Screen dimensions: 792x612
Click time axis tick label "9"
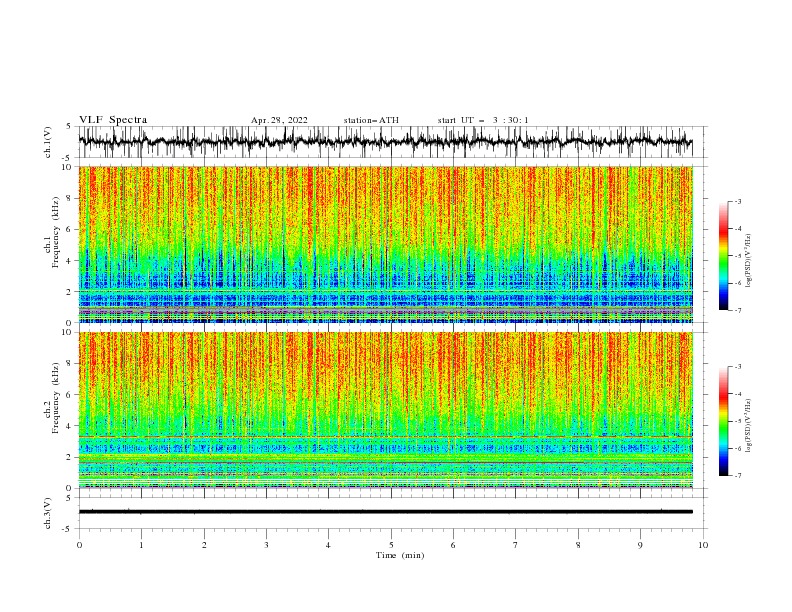tap(640, 545)
